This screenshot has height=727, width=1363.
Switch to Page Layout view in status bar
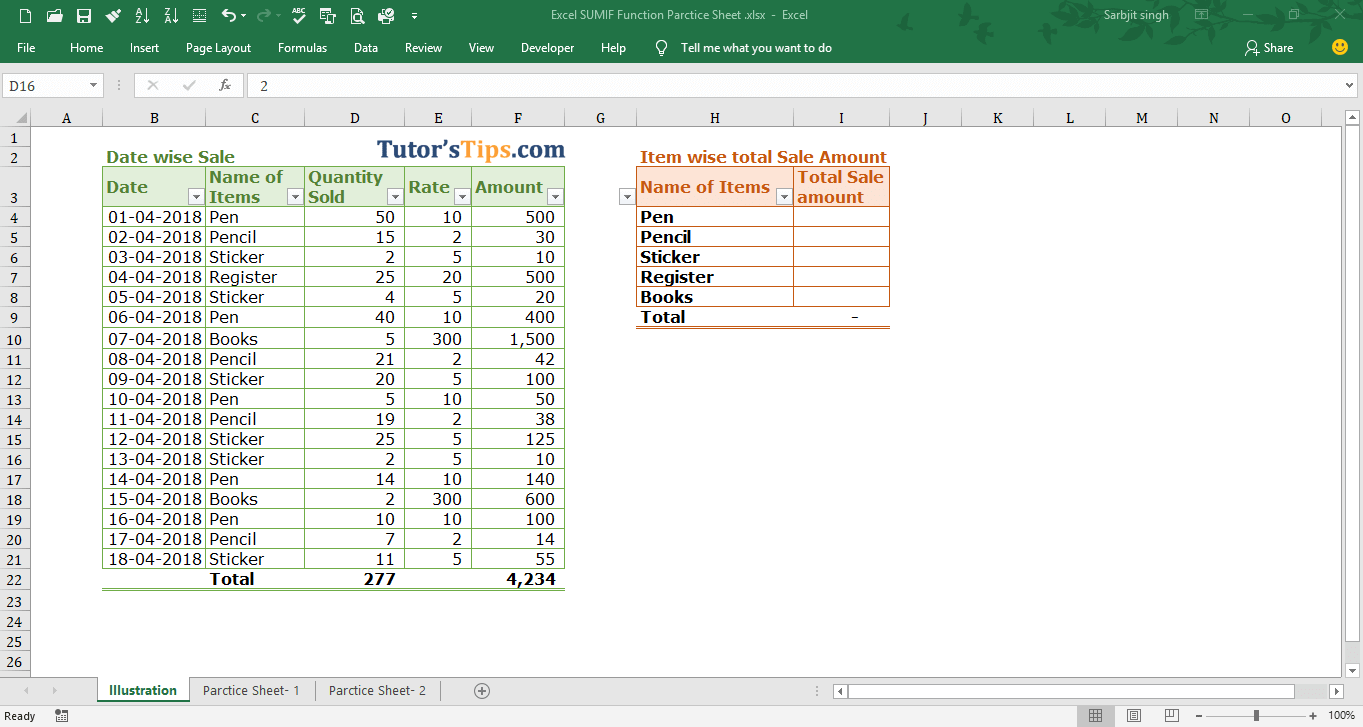pos(1133,716)
